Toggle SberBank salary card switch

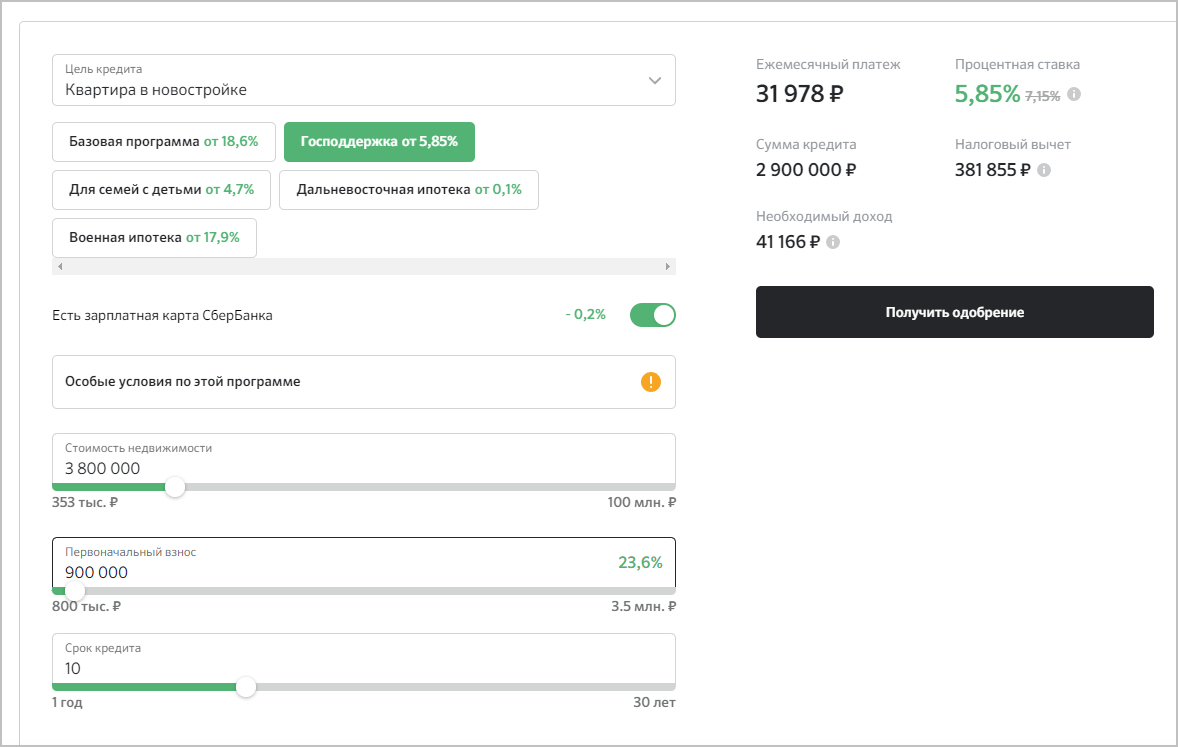pos(652,315)
